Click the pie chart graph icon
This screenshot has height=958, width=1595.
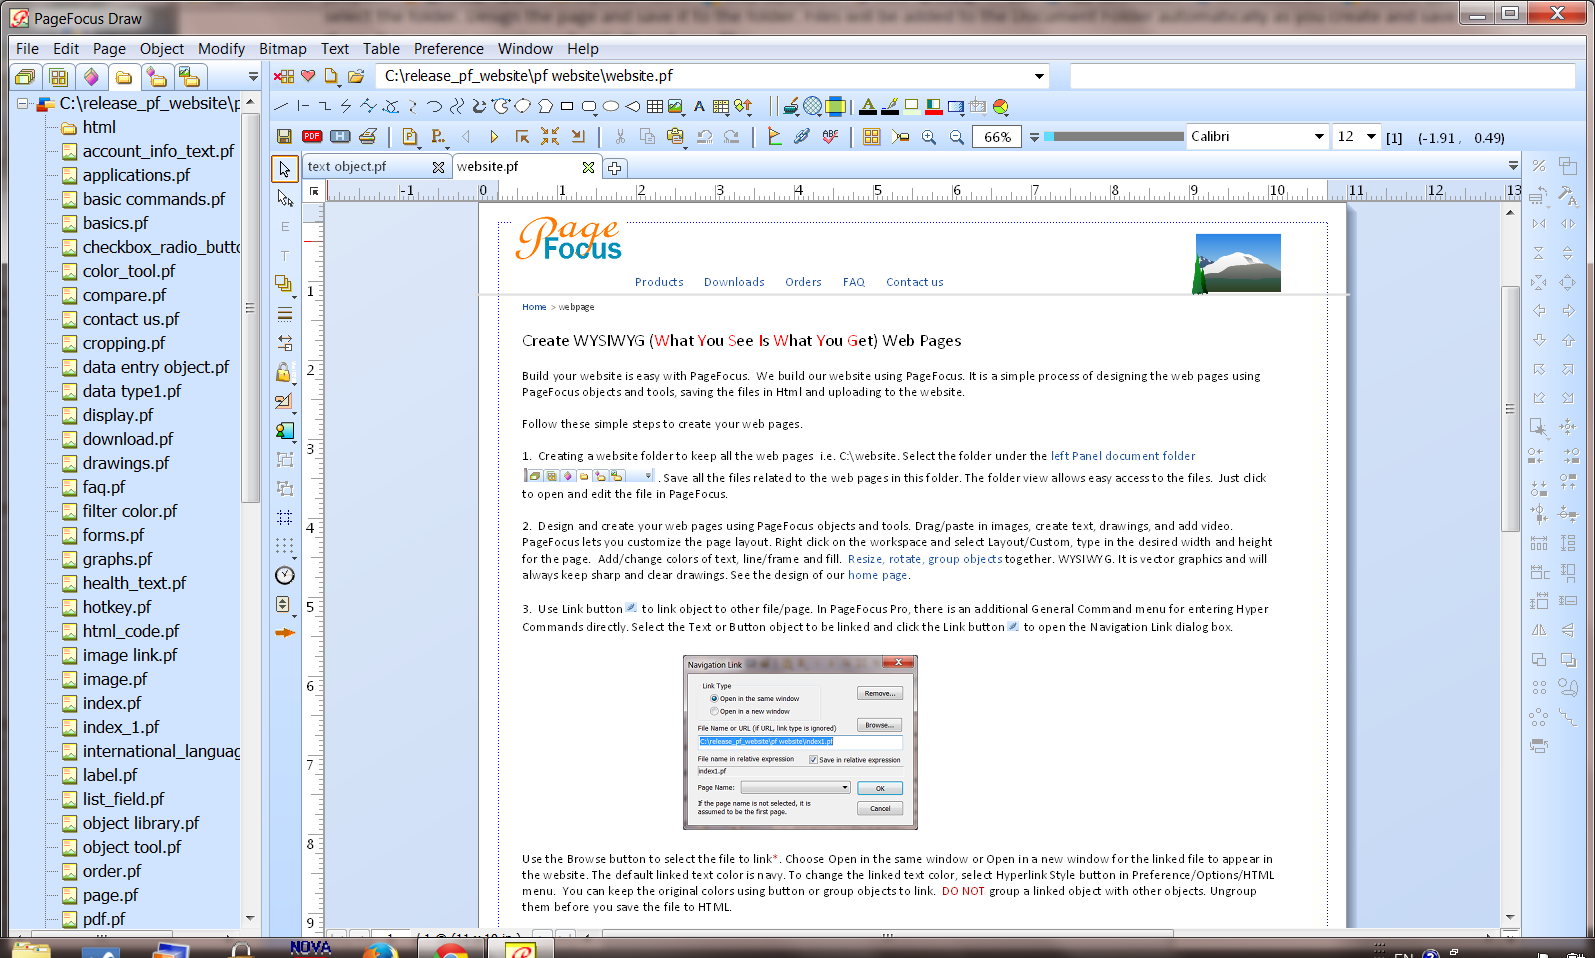point(1000,106)
